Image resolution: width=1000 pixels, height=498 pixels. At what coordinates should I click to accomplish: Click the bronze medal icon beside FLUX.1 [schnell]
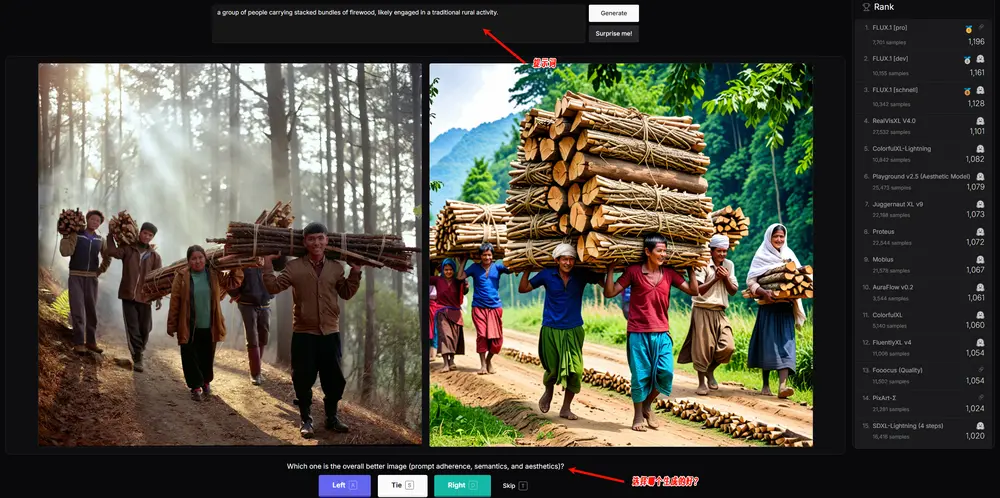click(x=967, y=90)
